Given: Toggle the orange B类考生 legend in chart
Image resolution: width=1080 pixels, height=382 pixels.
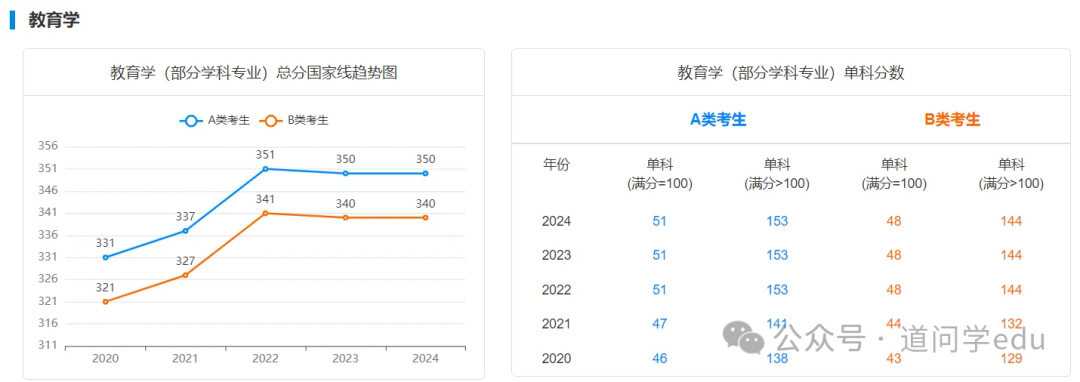Looking at the screenshot, I should pyautogui.click(x=294, y=120).
